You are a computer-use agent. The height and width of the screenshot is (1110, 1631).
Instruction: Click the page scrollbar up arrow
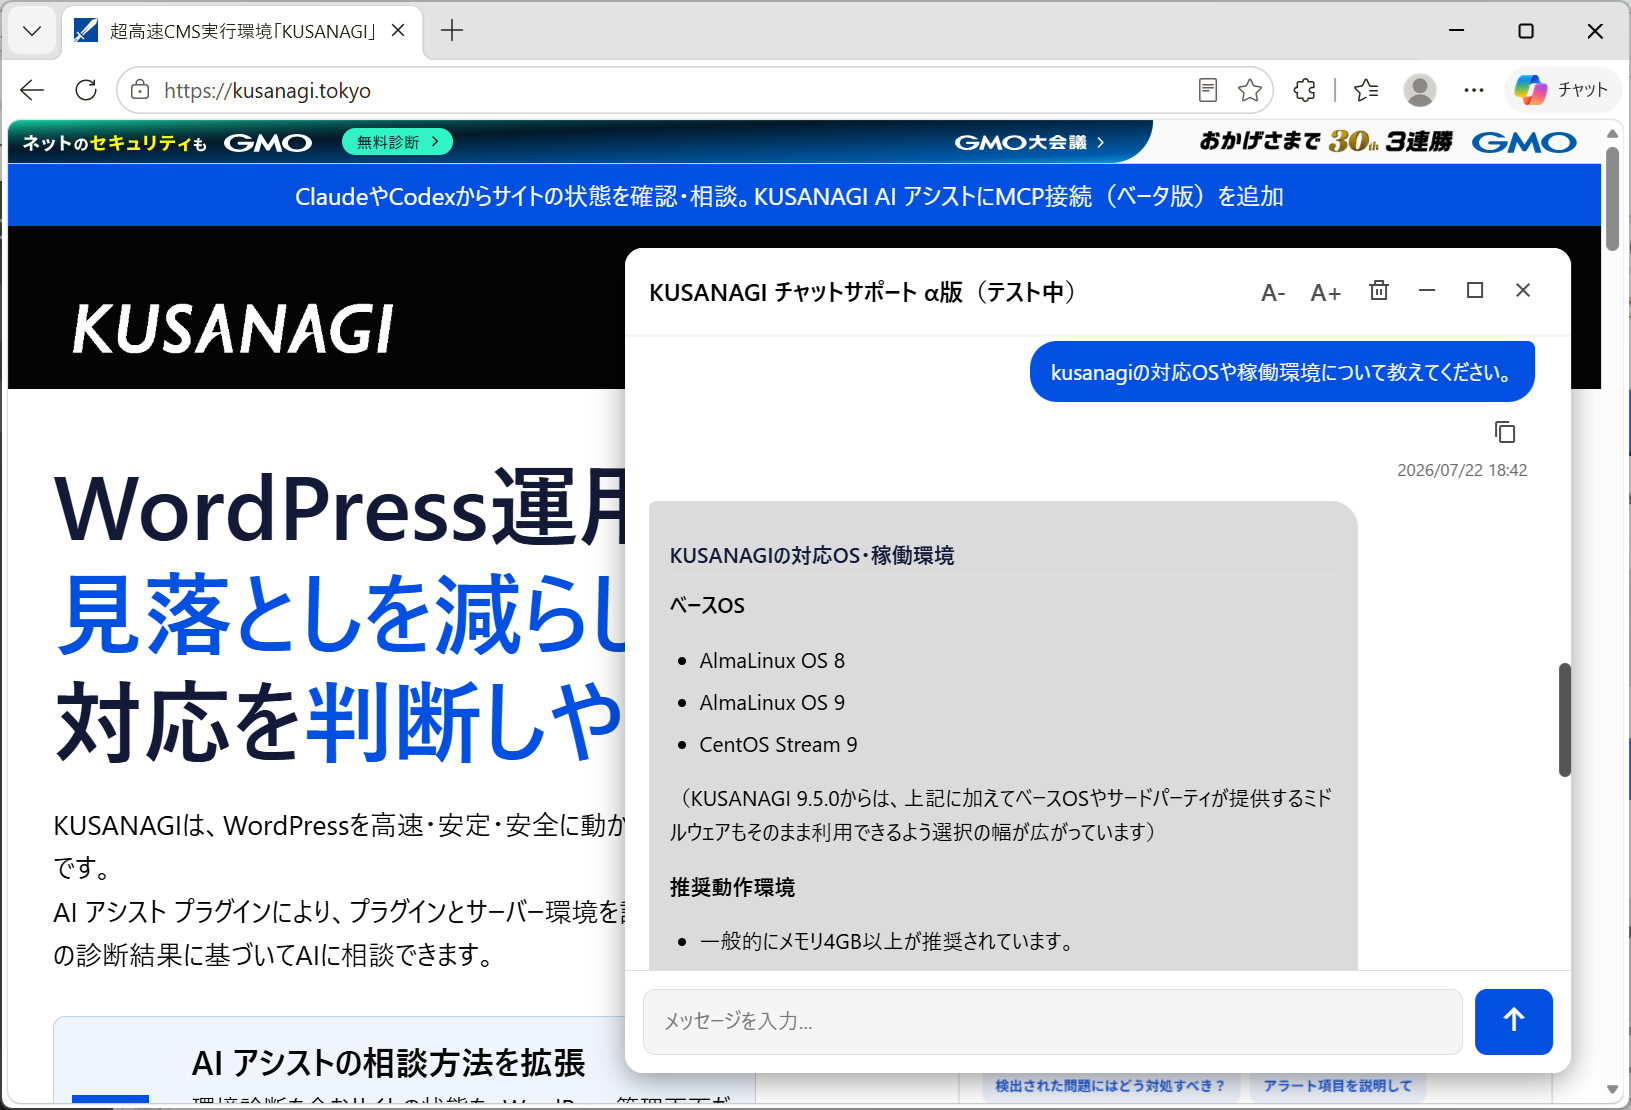pos(1612,132)
